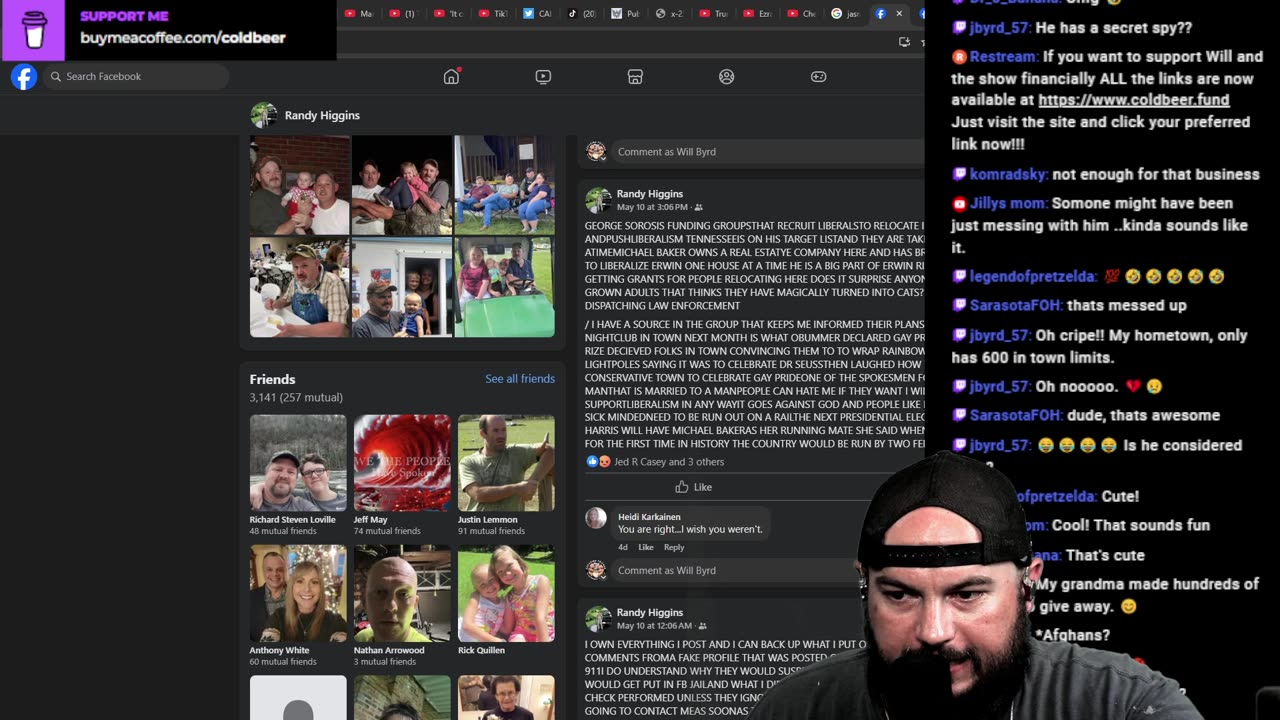The width and height of the screenshot is (1280, 720).
Task: Open Randy Higgins name on second post
Action: (650, 613)
